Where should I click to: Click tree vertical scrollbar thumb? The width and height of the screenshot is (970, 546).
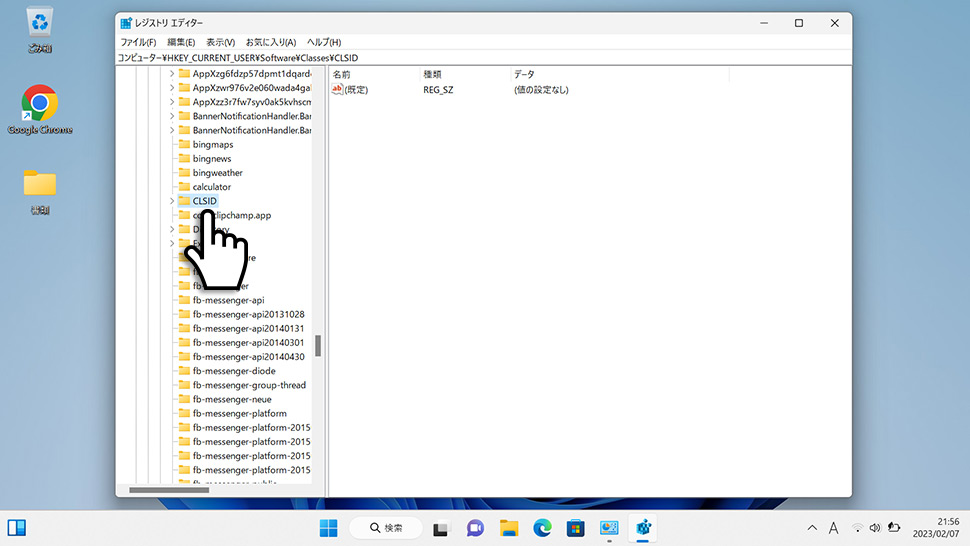[x=318, y=346]
